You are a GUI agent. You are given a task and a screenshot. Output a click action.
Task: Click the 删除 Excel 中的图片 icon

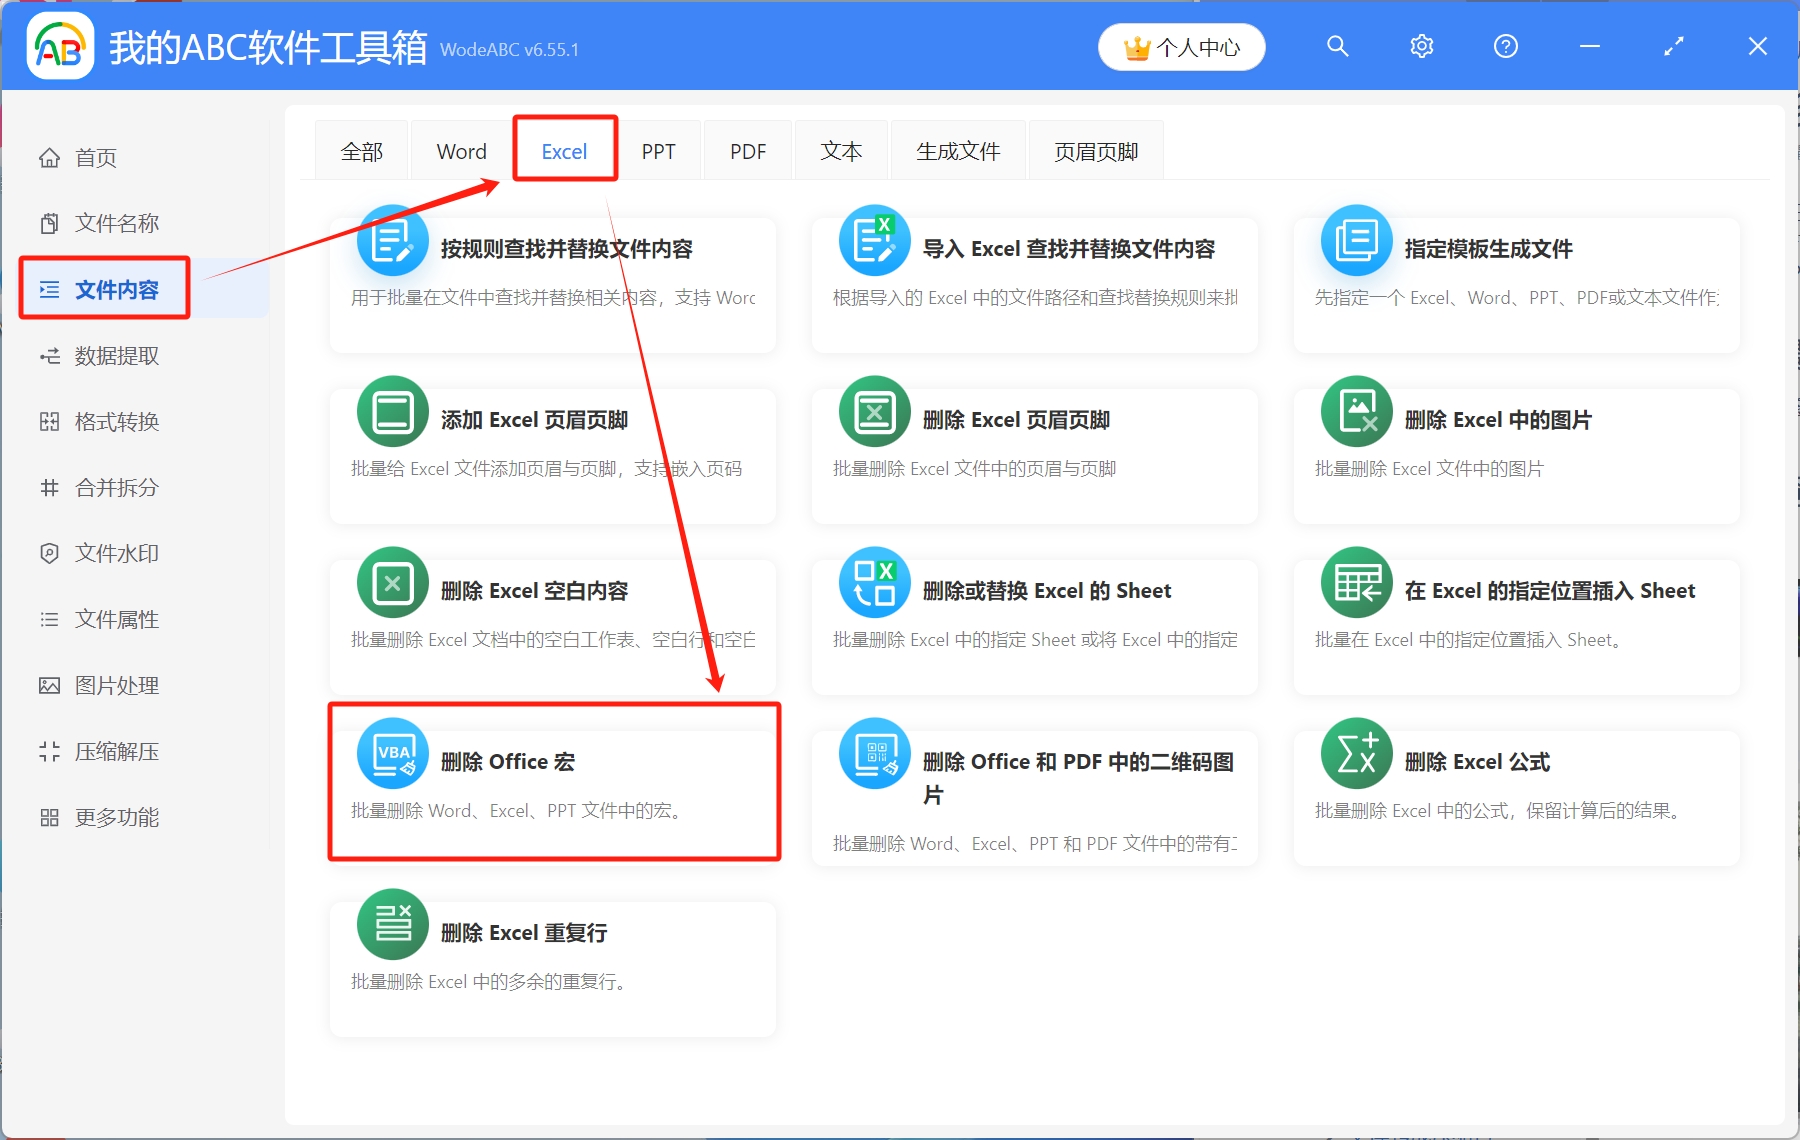click(1356, 412)
